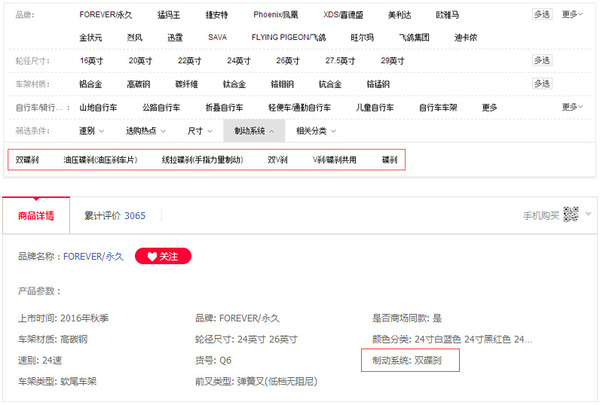Pick the 山地自行车 category
Screen dimensions: 600x405
[98, 108]
